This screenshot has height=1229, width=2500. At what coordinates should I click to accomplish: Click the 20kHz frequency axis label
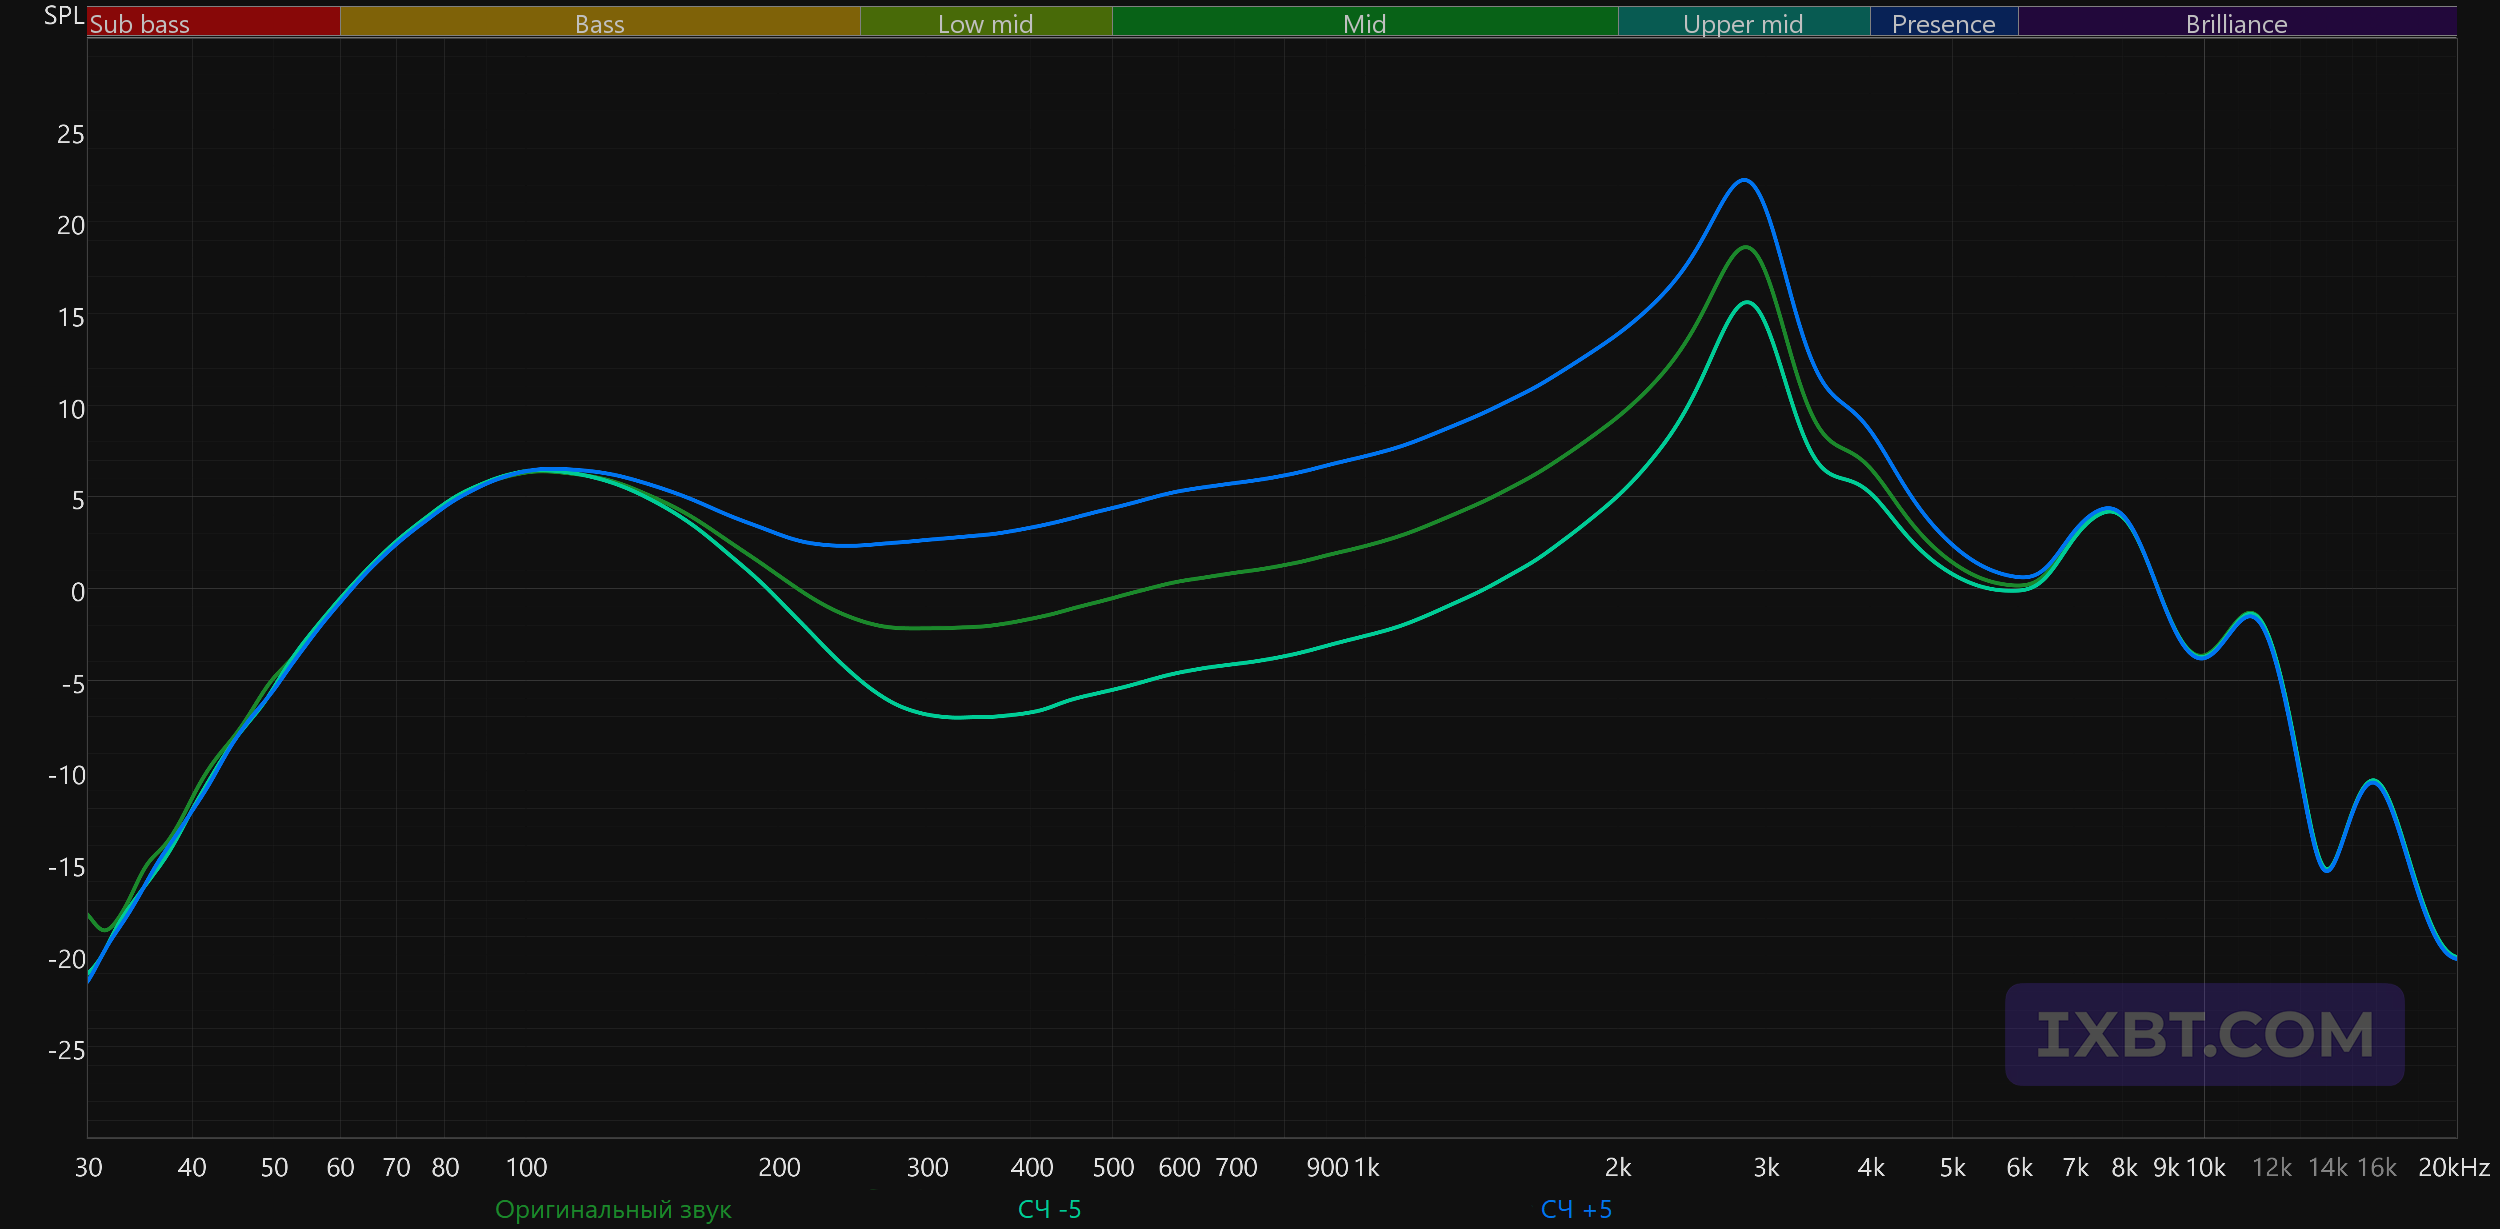[x=2453, y=1168]
